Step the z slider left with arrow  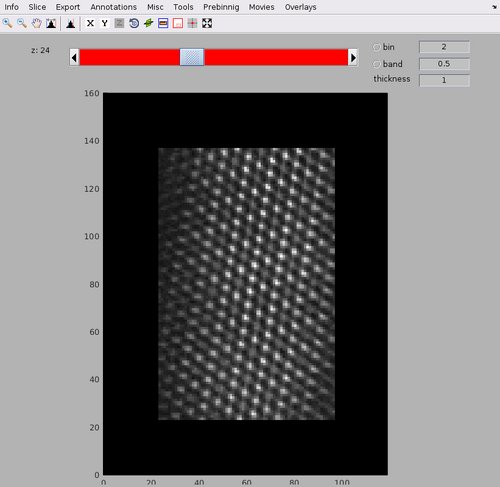(74, 58)
